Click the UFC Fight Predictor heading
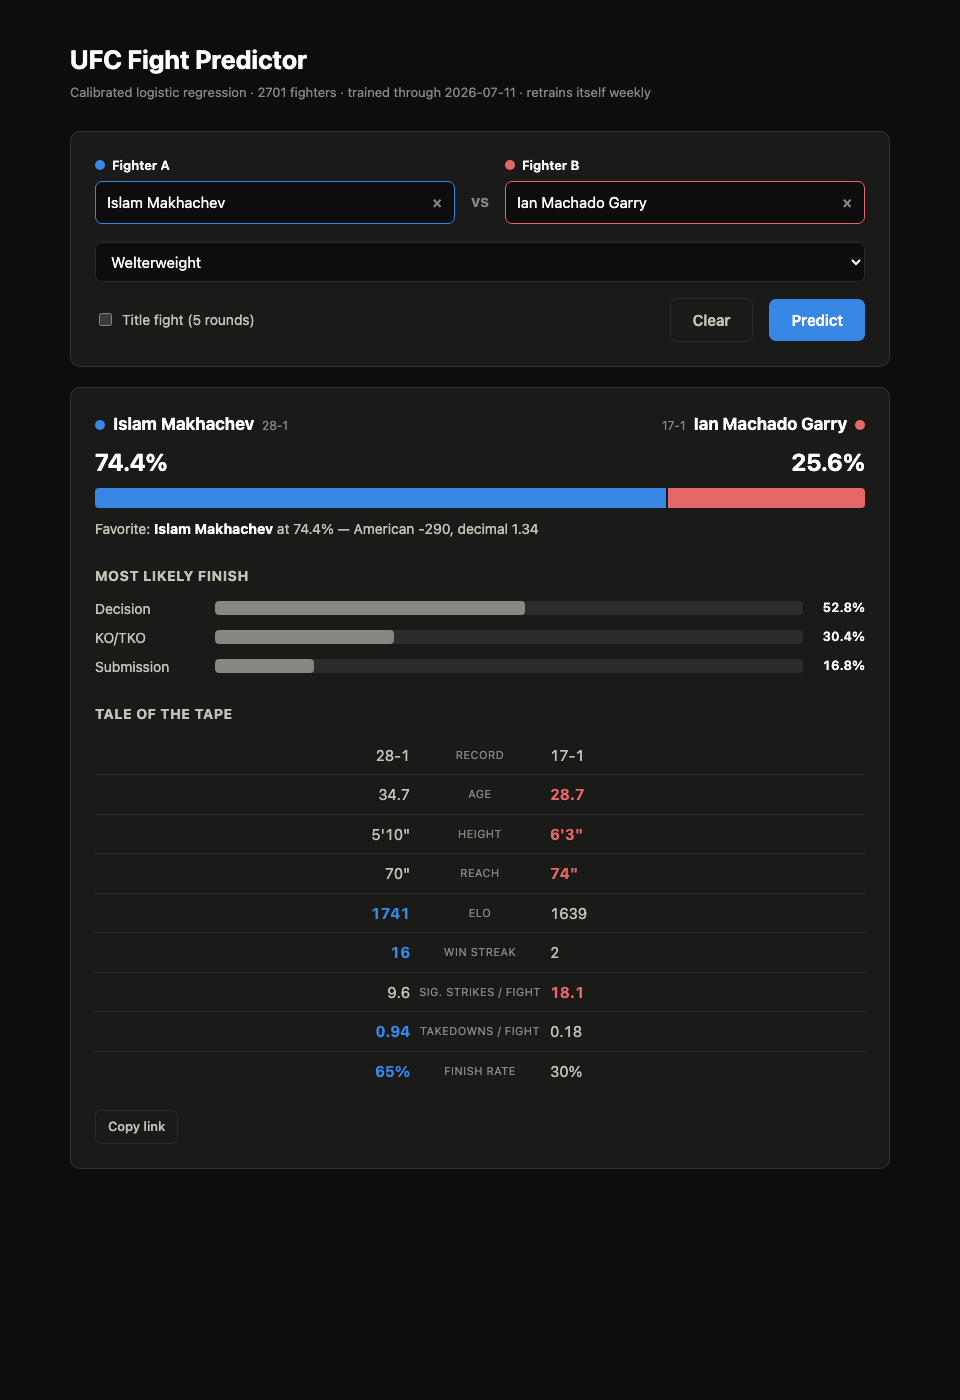 pos(188,60)
